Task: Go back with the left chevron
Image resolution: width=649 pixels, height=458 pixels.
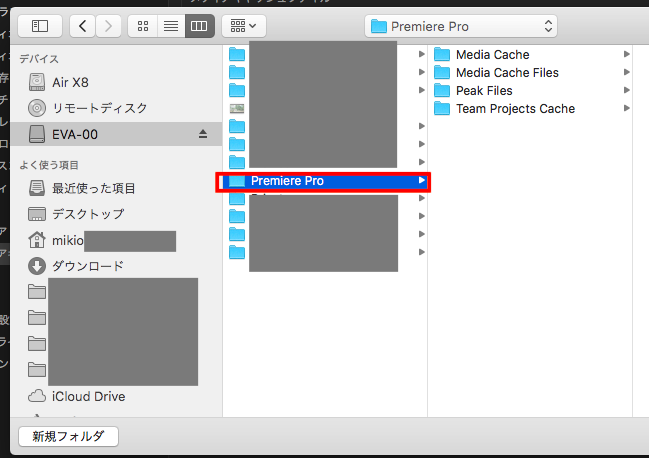Action: (82, 26)
